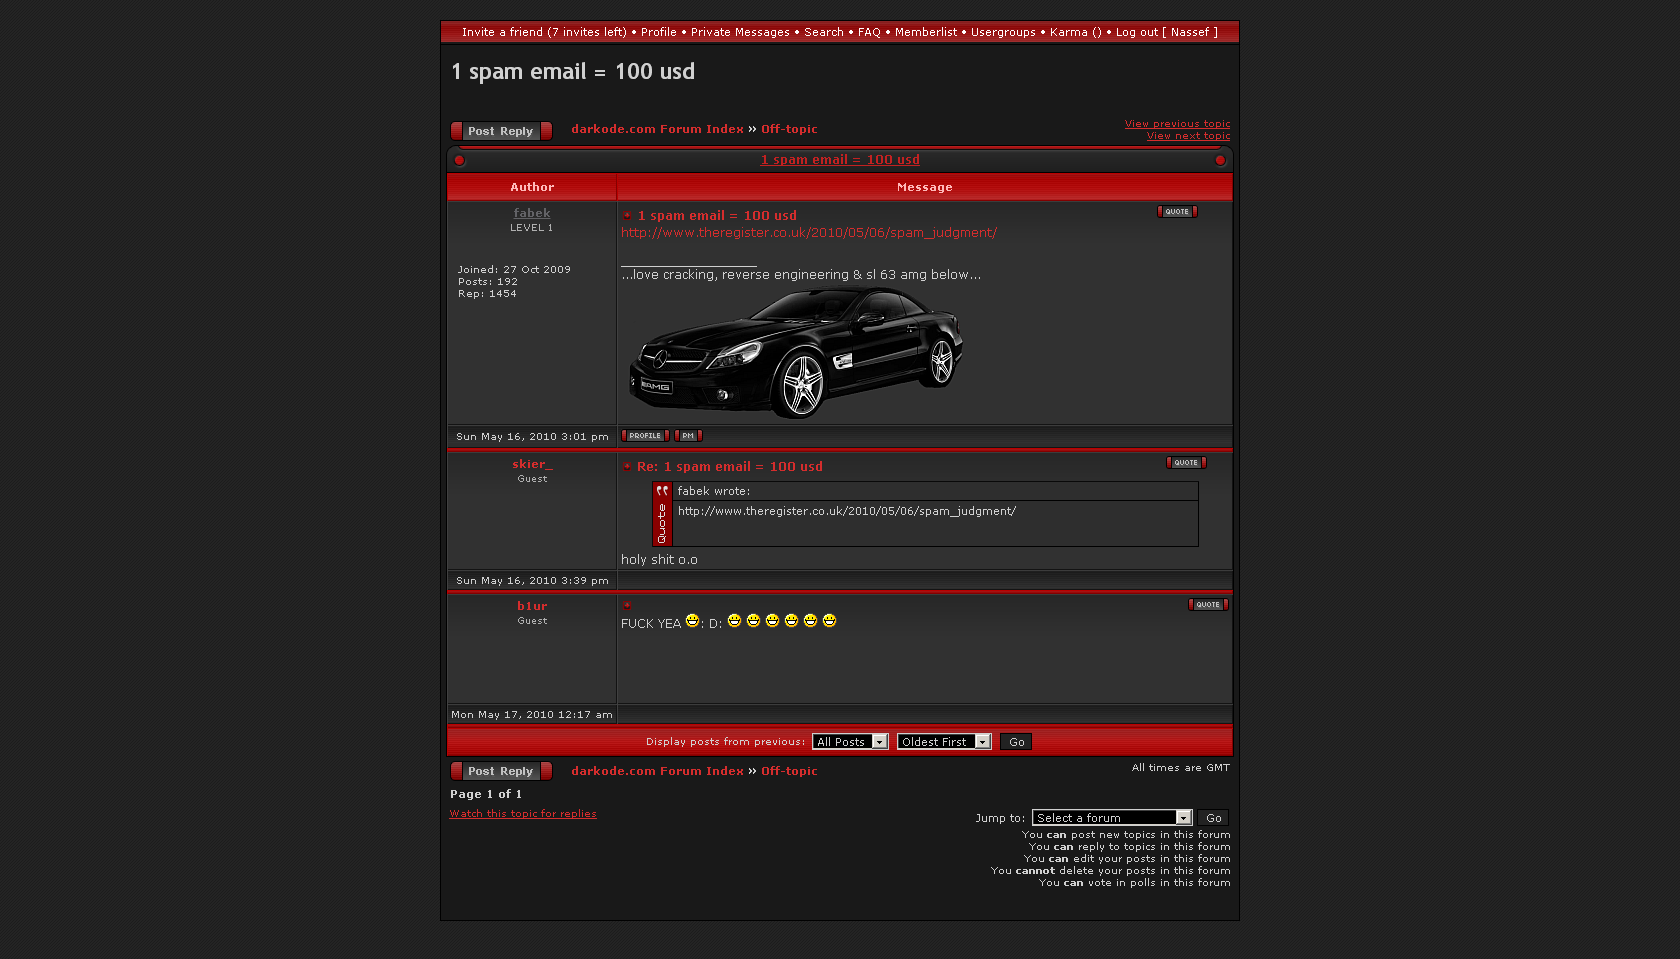This screenshot has width=1680, height=959.
Task: Open the All Posts dropdown
Action: click(849, 742)
